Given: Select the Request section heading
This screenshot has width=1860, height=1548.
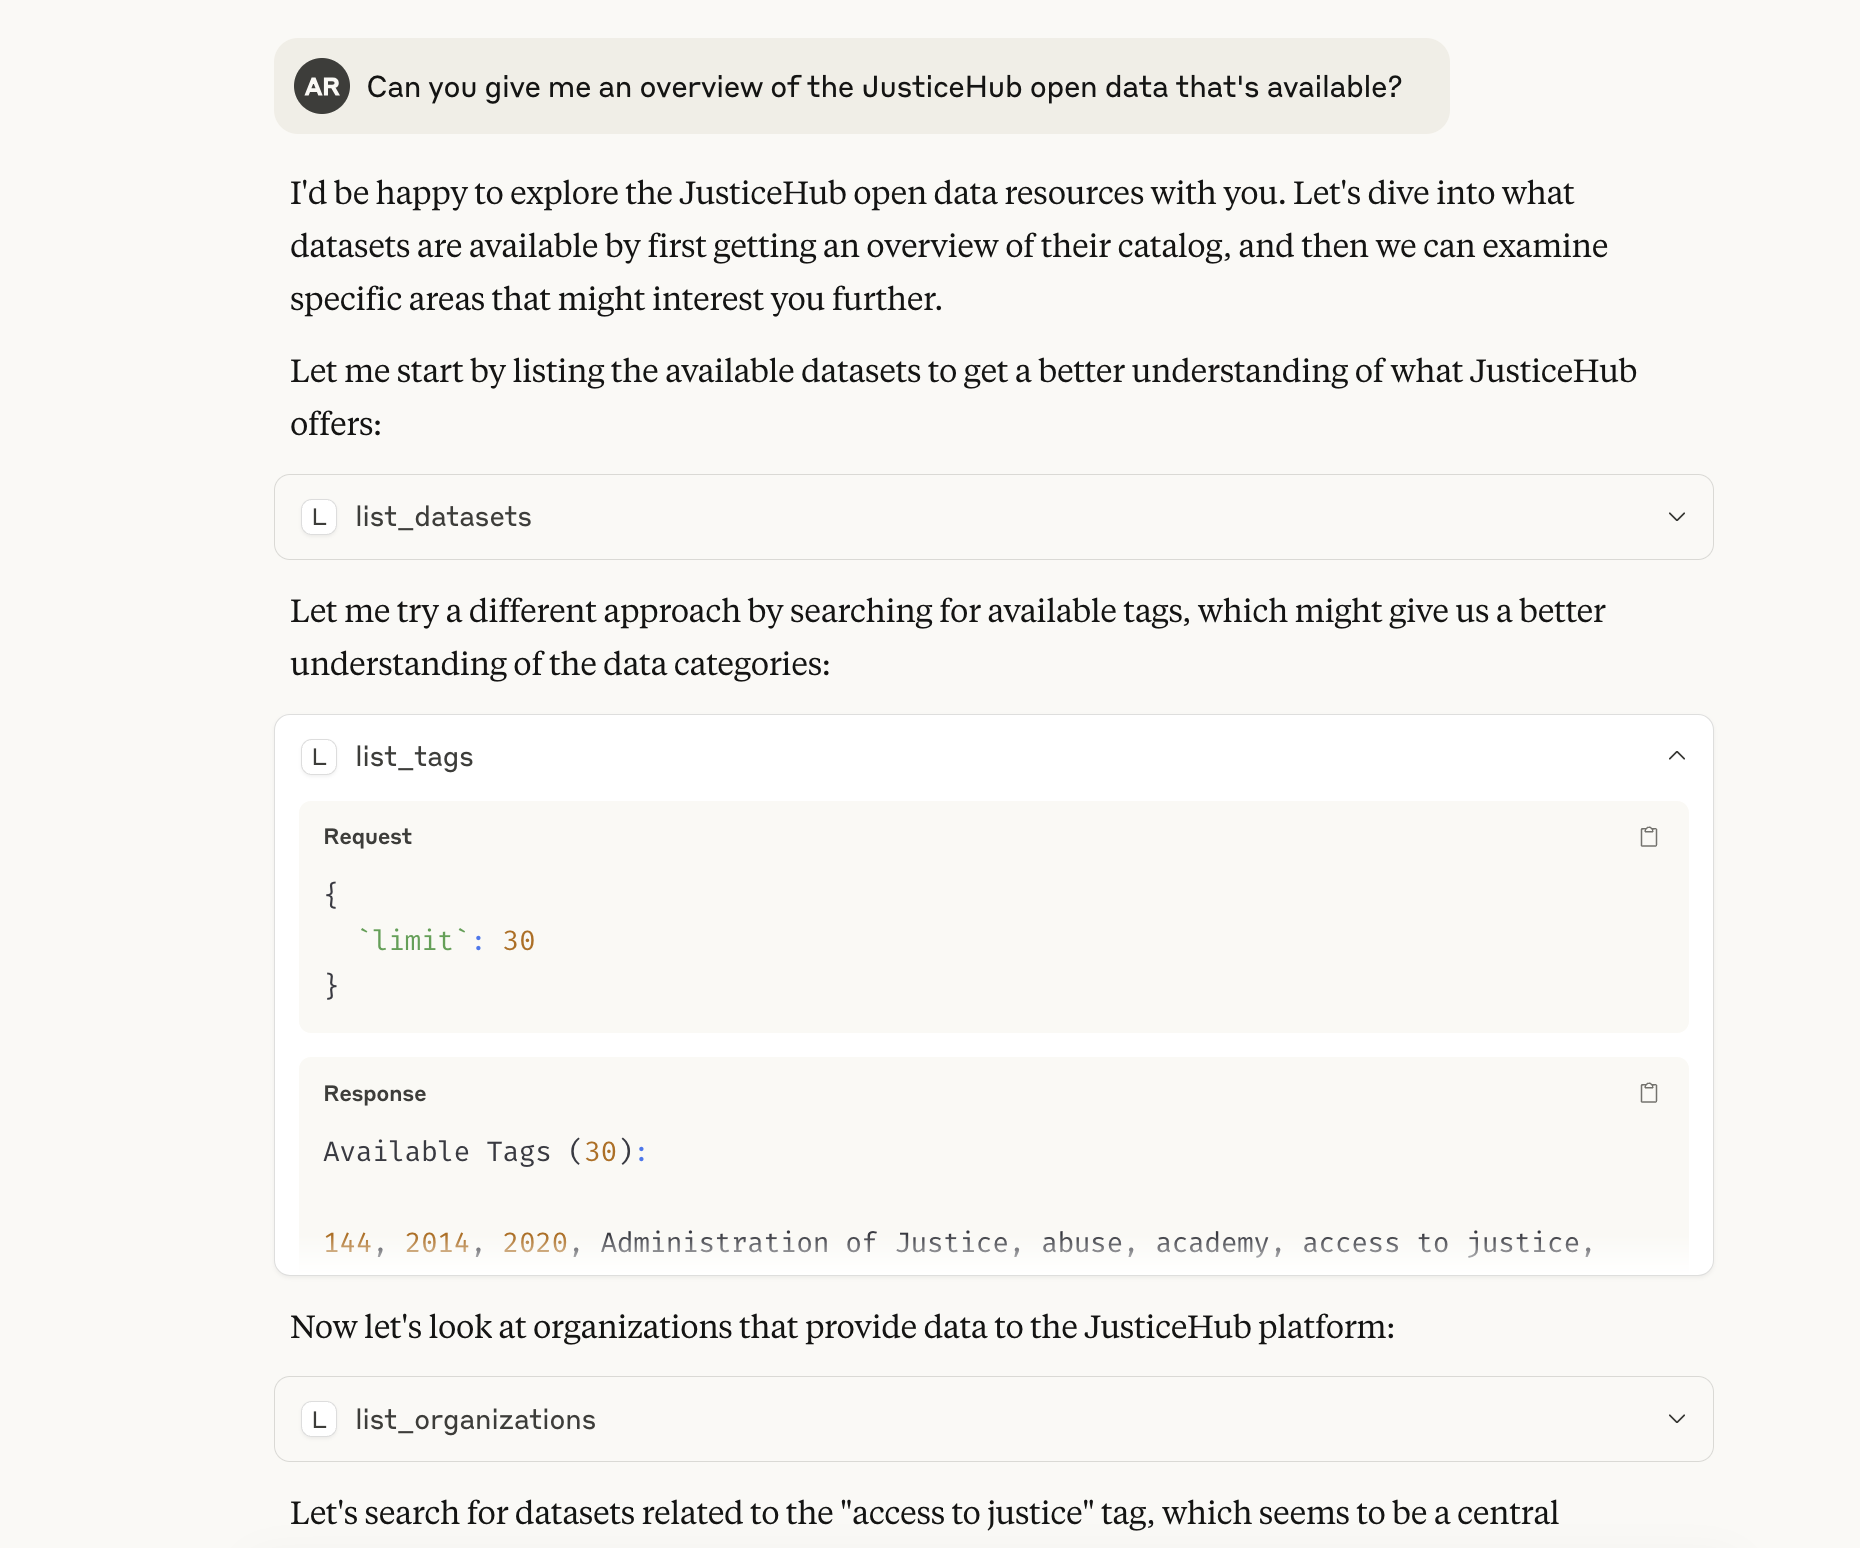Looking at the screenshot, I should pos(366,836).
